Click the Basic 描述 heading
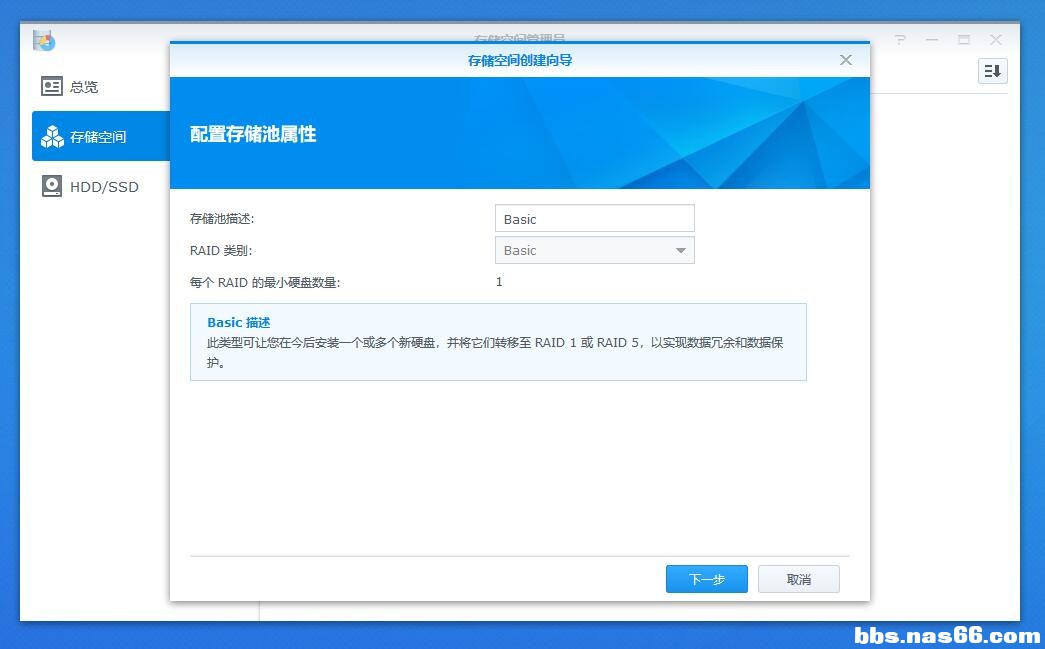 coord(239,323)
